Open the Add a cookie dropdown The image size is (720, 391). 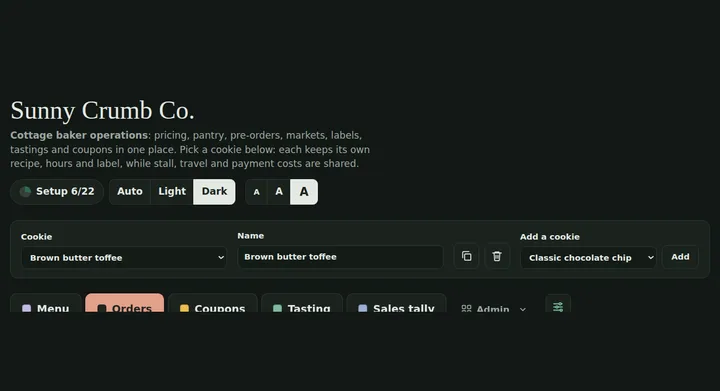588,257
